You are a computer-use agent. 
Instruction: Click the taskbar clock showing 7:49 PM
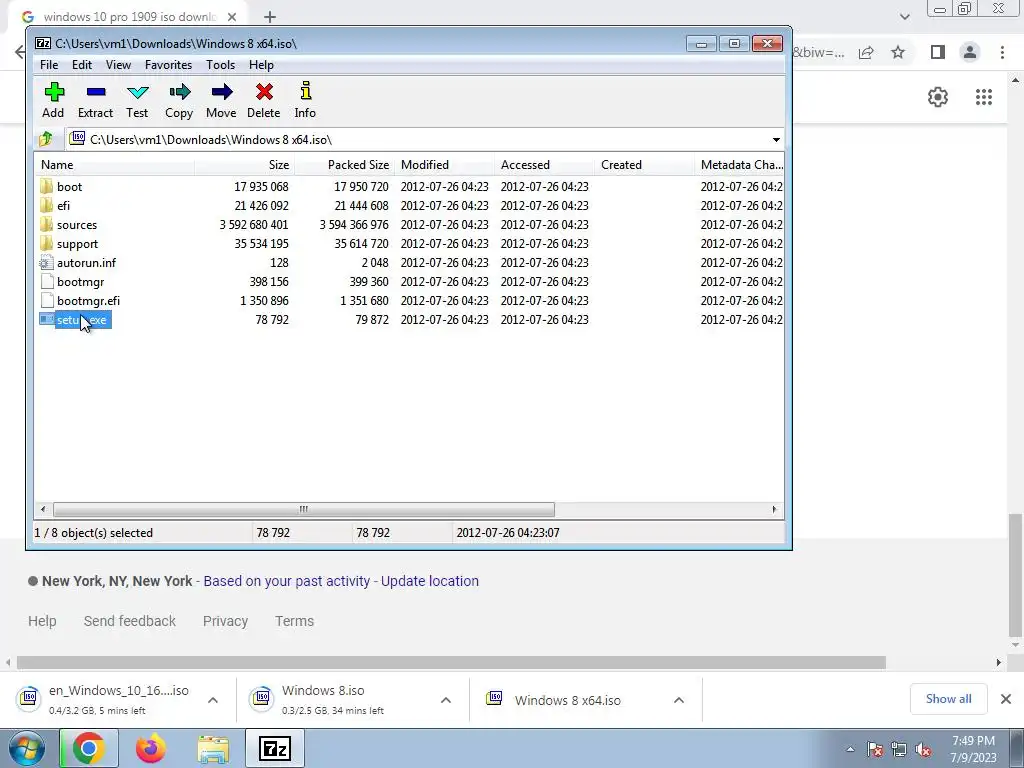973,749
